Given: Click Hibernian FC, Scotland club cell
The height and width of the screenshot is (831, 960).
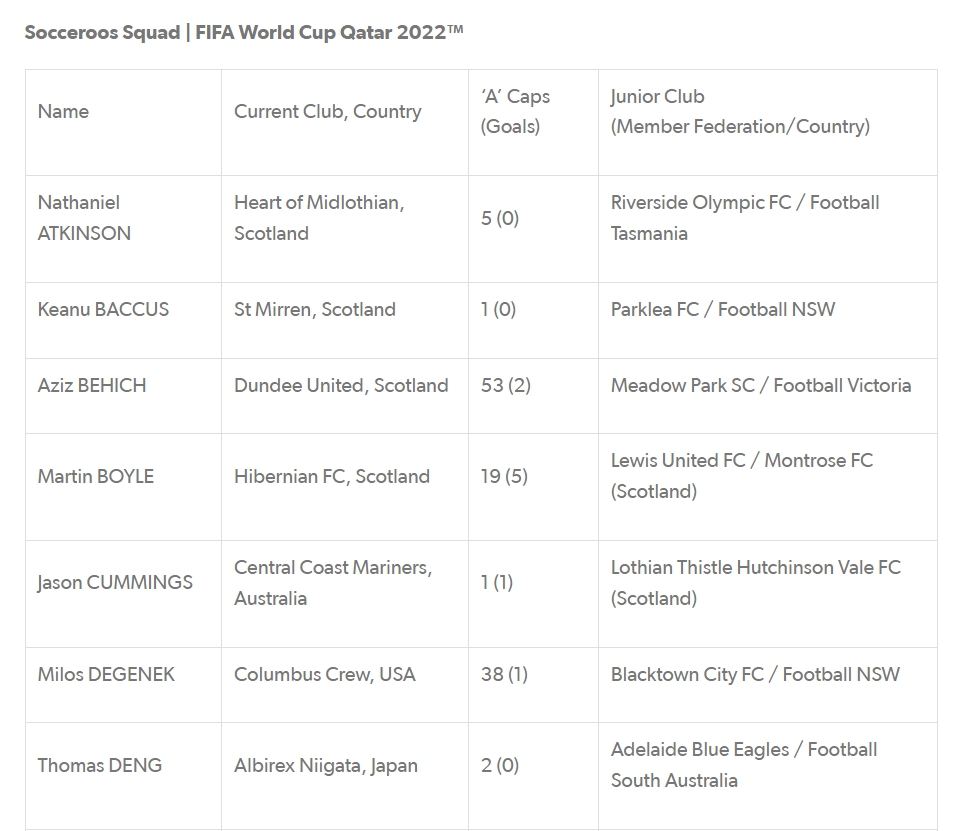Looking at the screenshot, I should [x=331, y=477].
